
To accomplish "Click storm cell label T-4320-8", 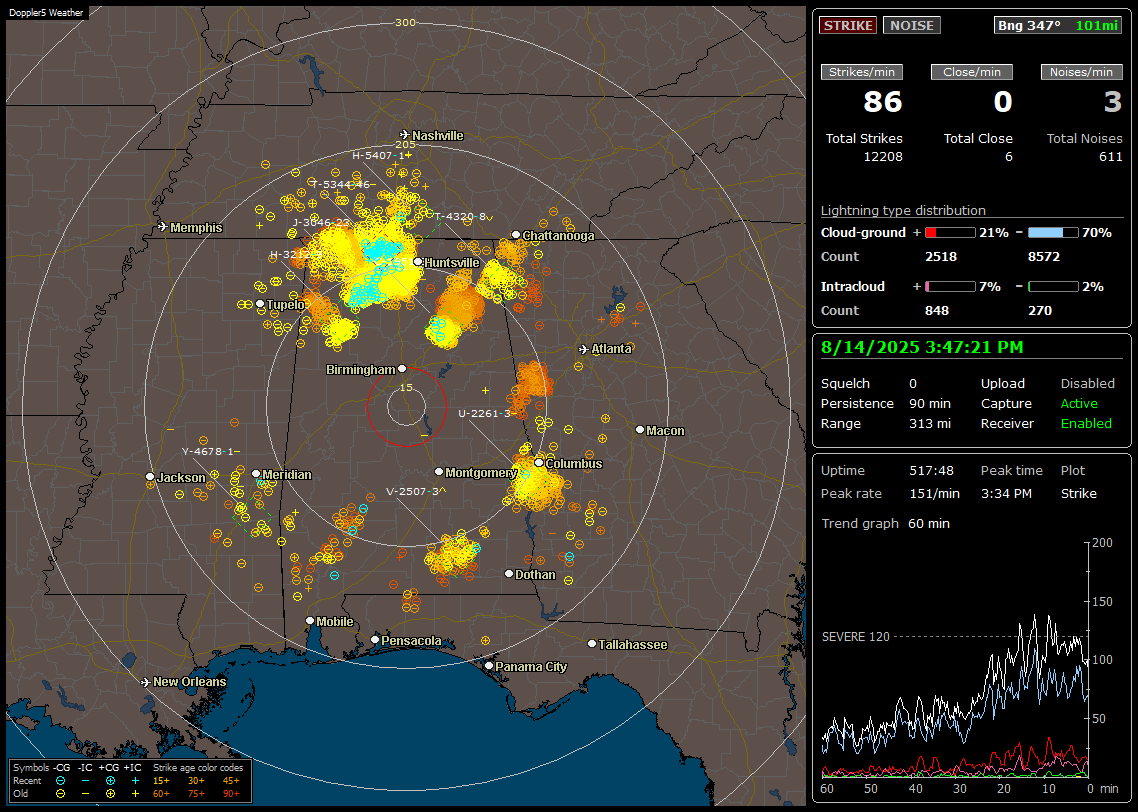I will tap(460, 216).
